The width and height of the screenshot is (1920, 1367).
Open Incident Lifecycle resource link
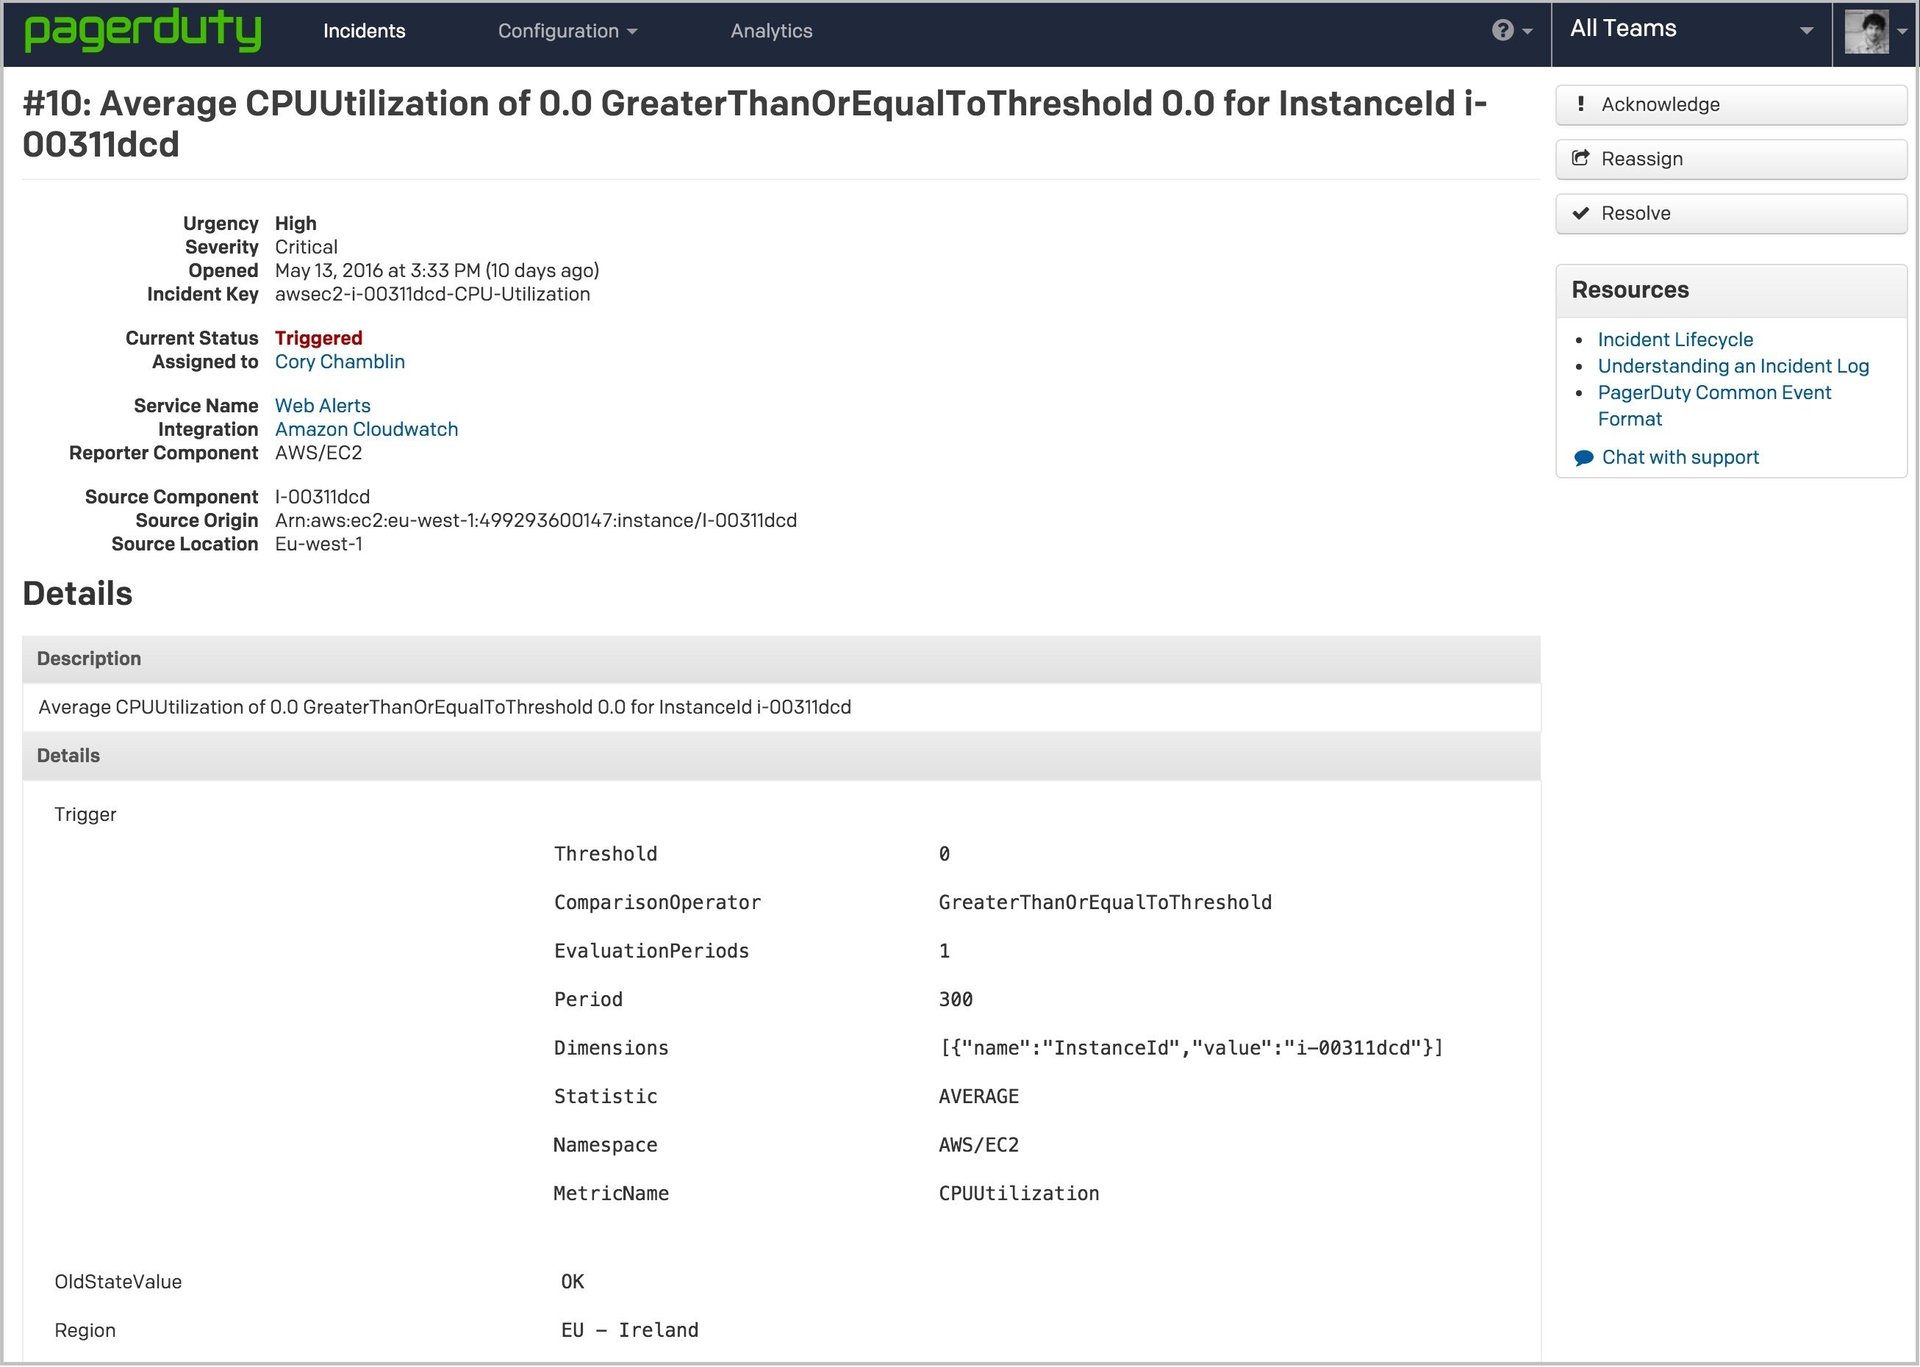[x=1675, y=340]
